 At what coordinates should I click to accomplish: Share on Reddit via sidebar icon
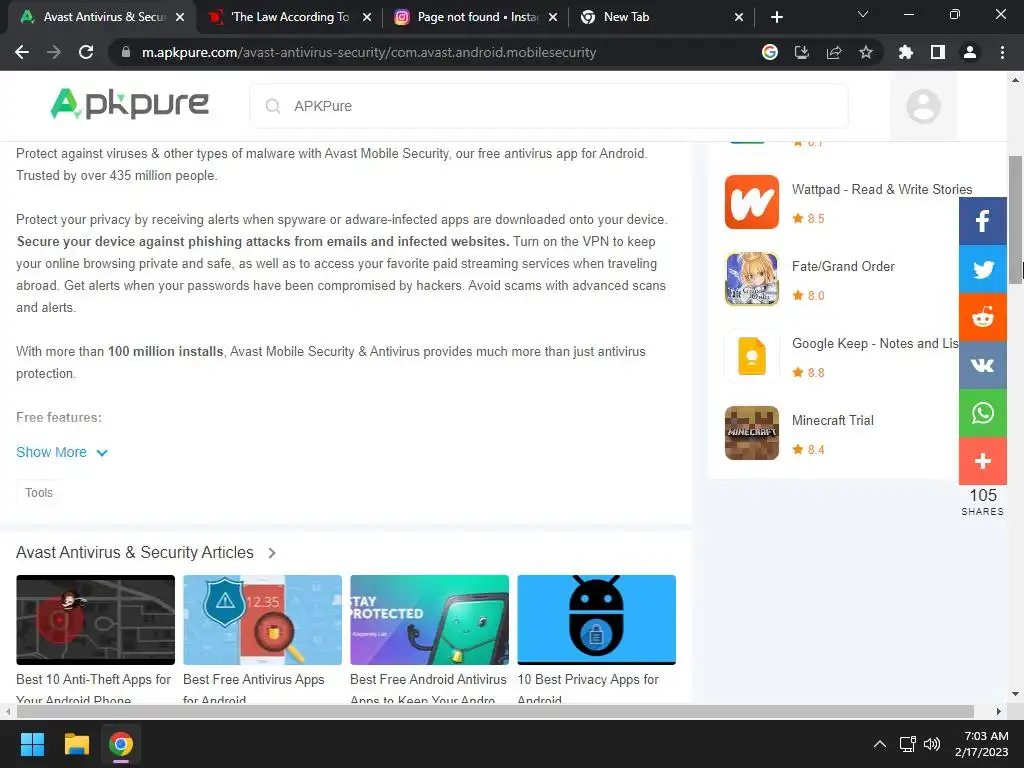click(982, 317)
